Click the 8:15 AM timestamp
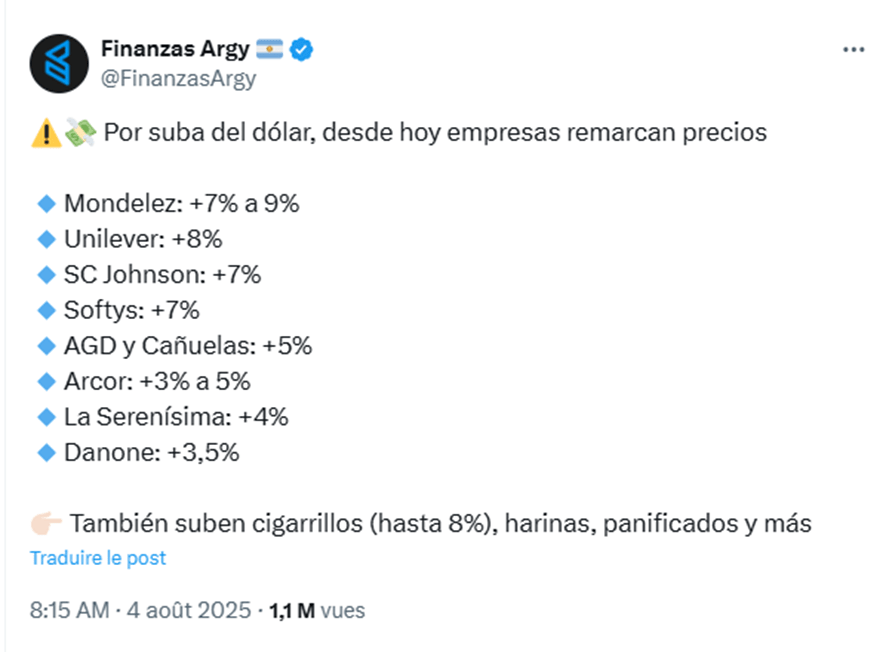Screen dimensions: 886x652 click(69, 610)
